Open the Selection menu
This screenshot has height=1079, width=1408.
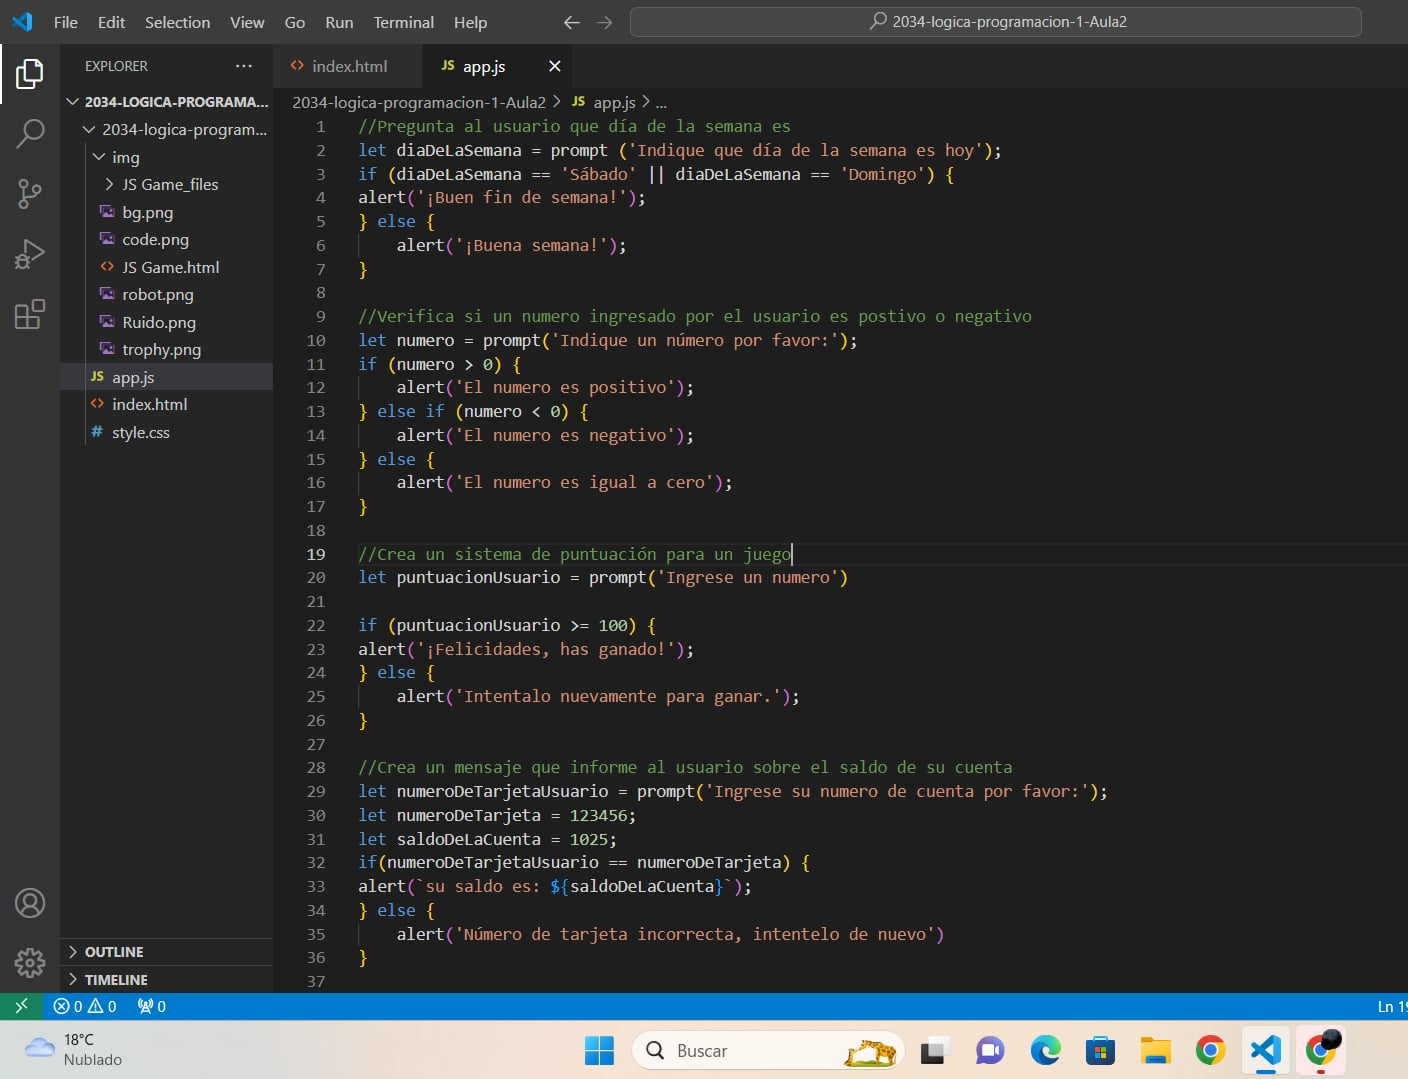pos(177,22)
